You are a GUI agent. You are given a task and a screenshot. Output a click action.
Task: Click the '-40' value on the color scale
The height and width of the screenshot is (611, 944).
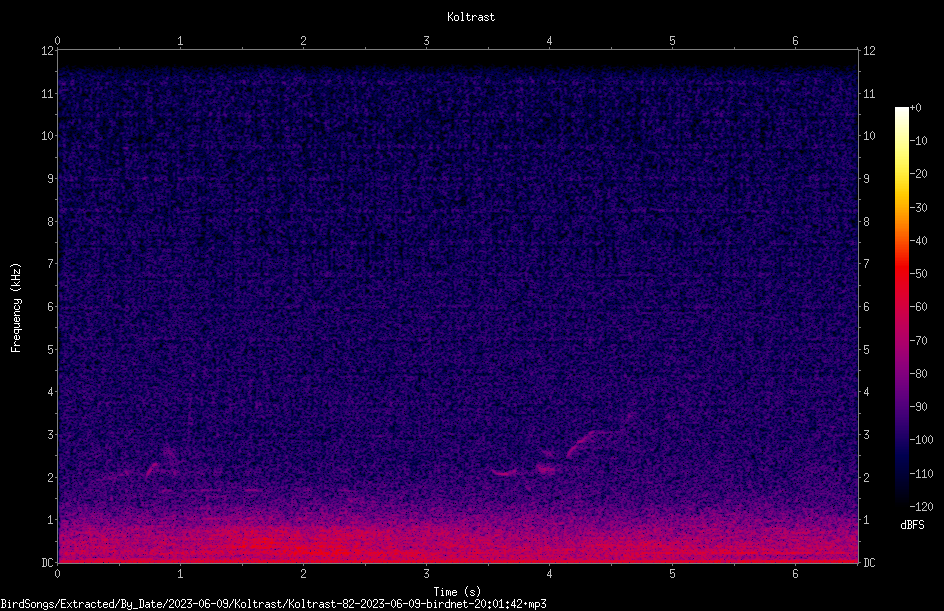pos(918,241)
